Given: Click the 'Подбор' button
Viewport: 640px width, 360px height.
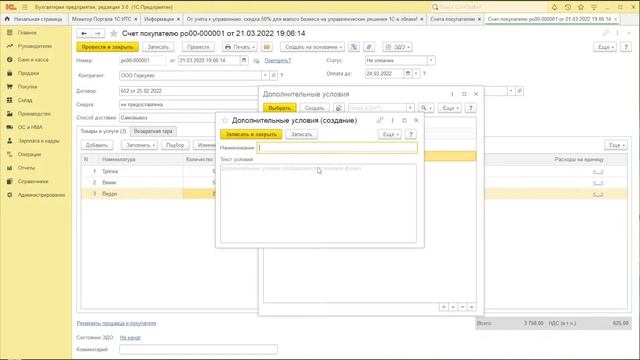Looking at the screenshot, I should point(175,145).
